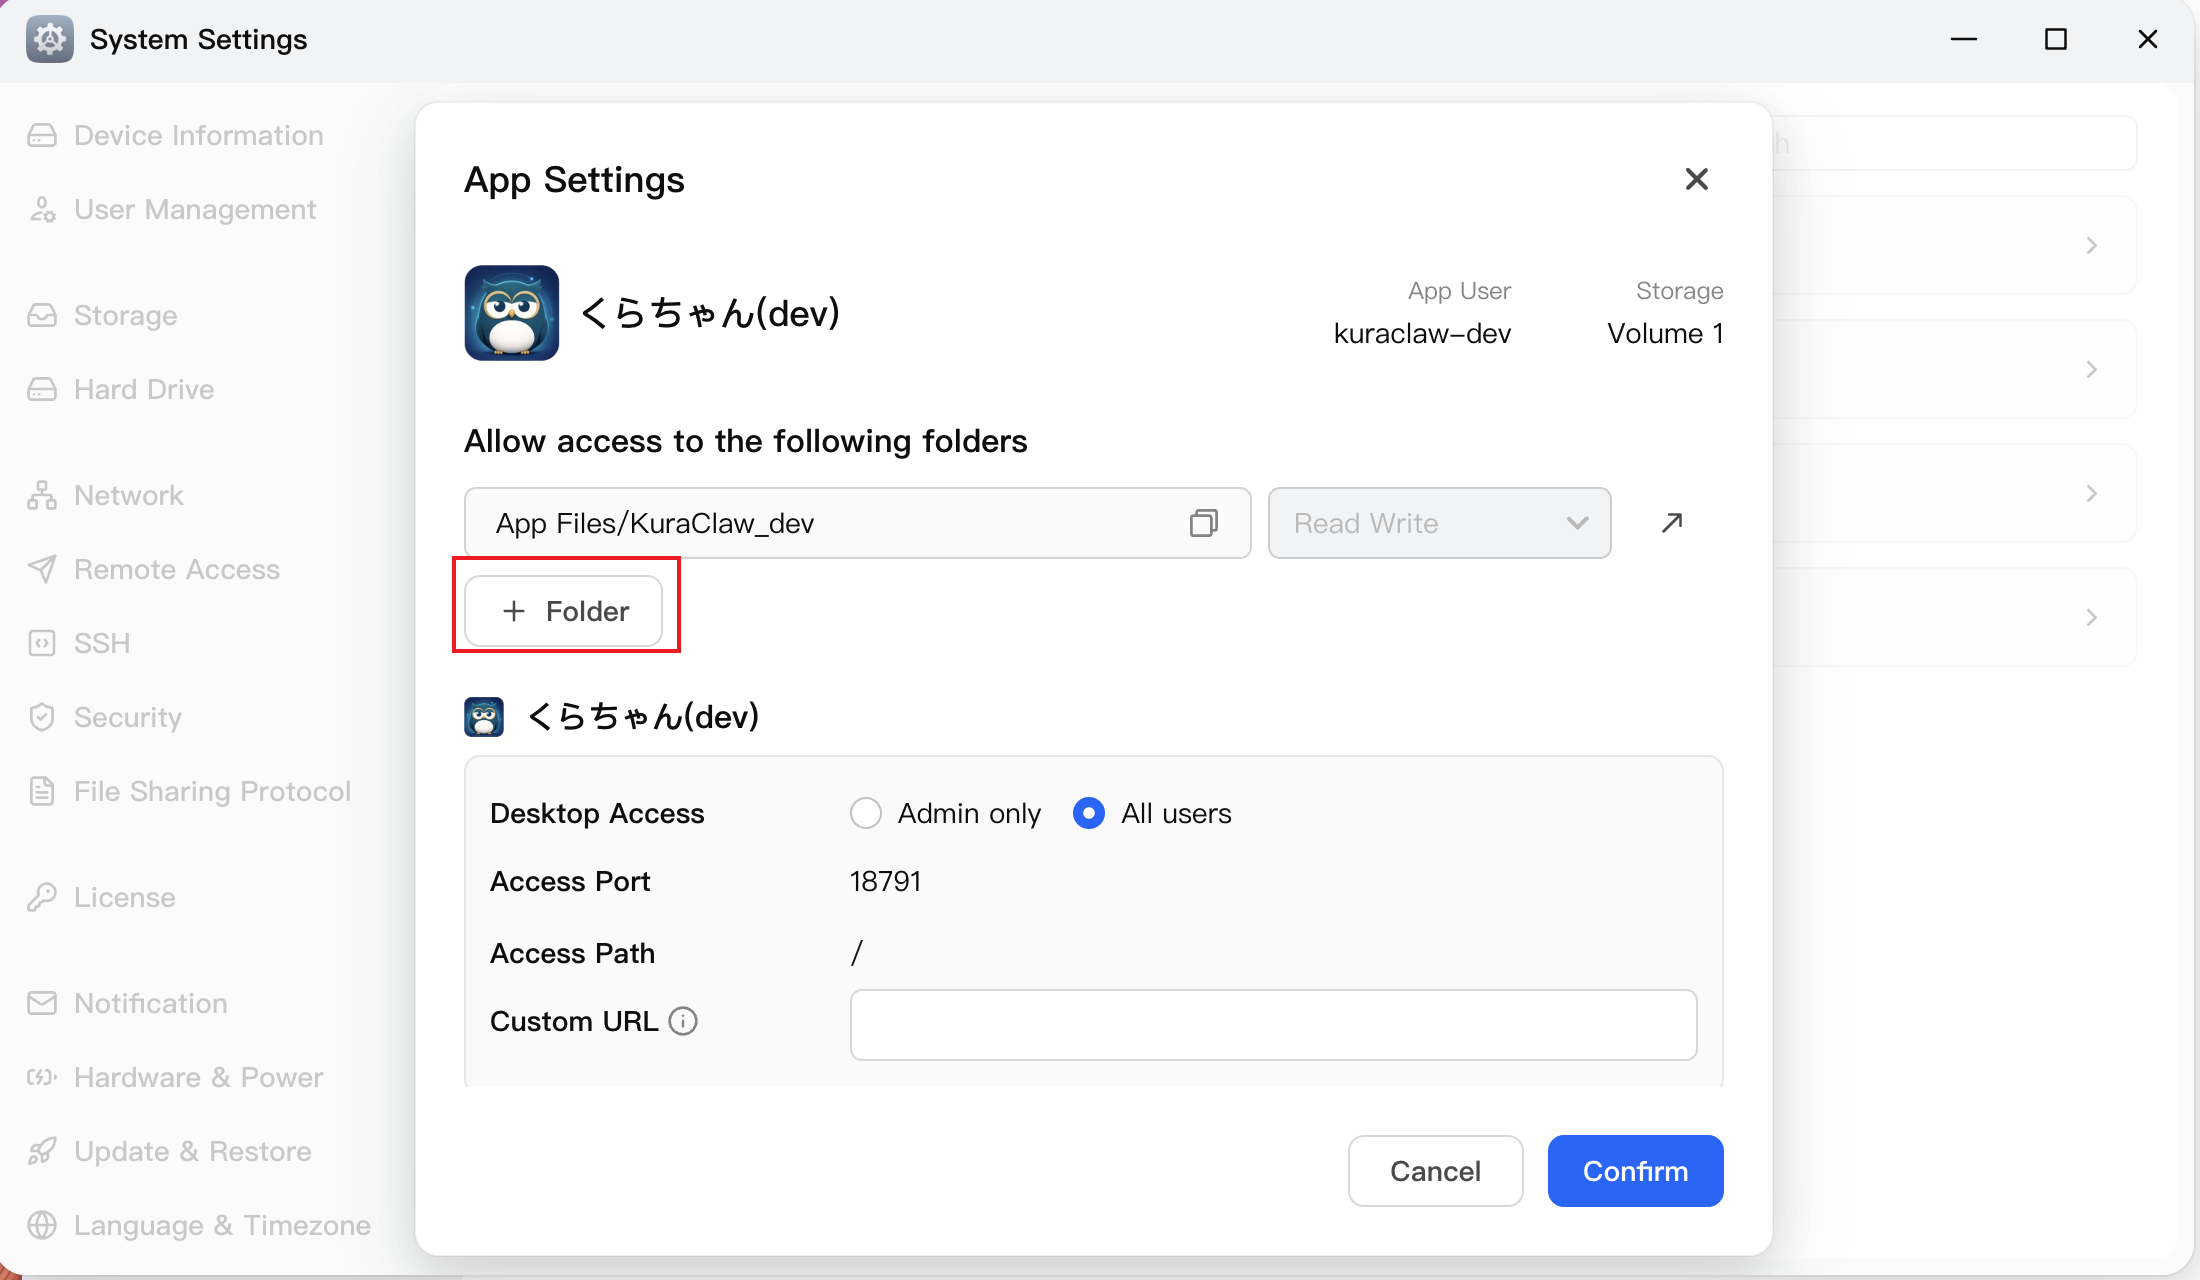Image resolution: width=2200 pixels, height=1280 pixels.
Task: Open the Read Write permission dropdown
Action: [1440, 523]
